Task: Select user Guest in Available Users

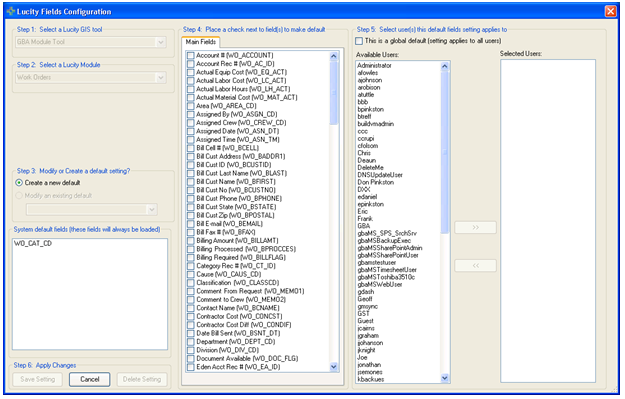Action: (366, 321)
